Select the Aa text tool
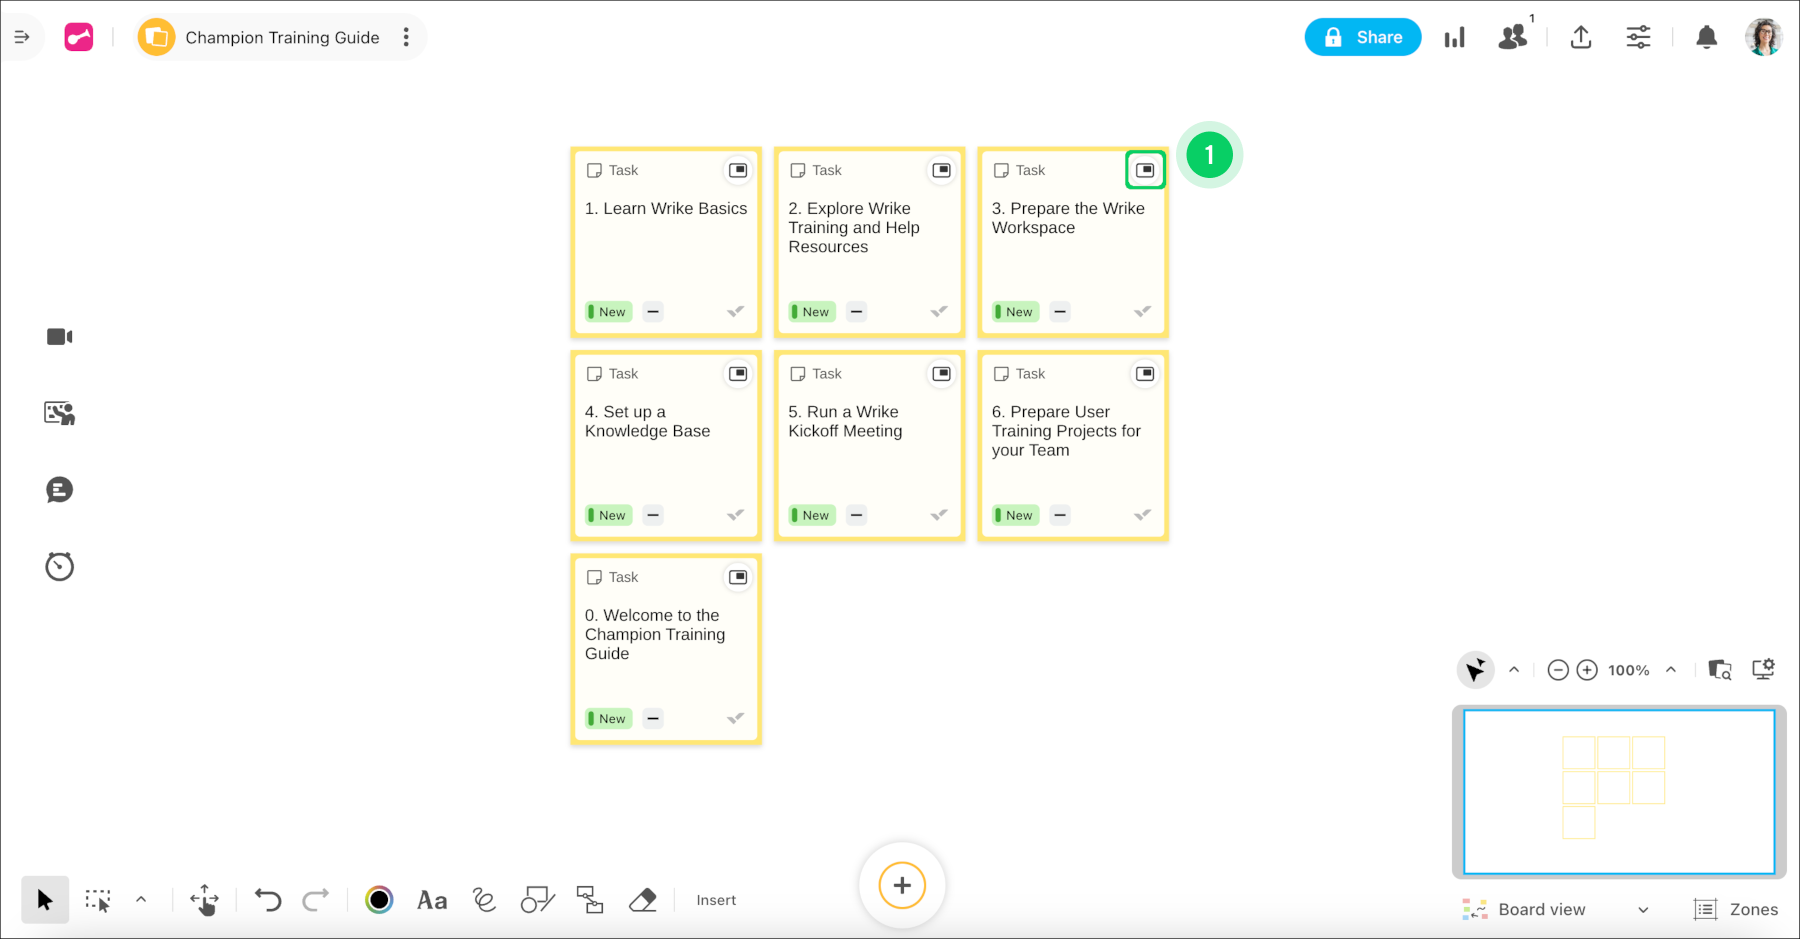Image resolution: width=1800 pixels, height=939 pixels. [x=432, y=900]
